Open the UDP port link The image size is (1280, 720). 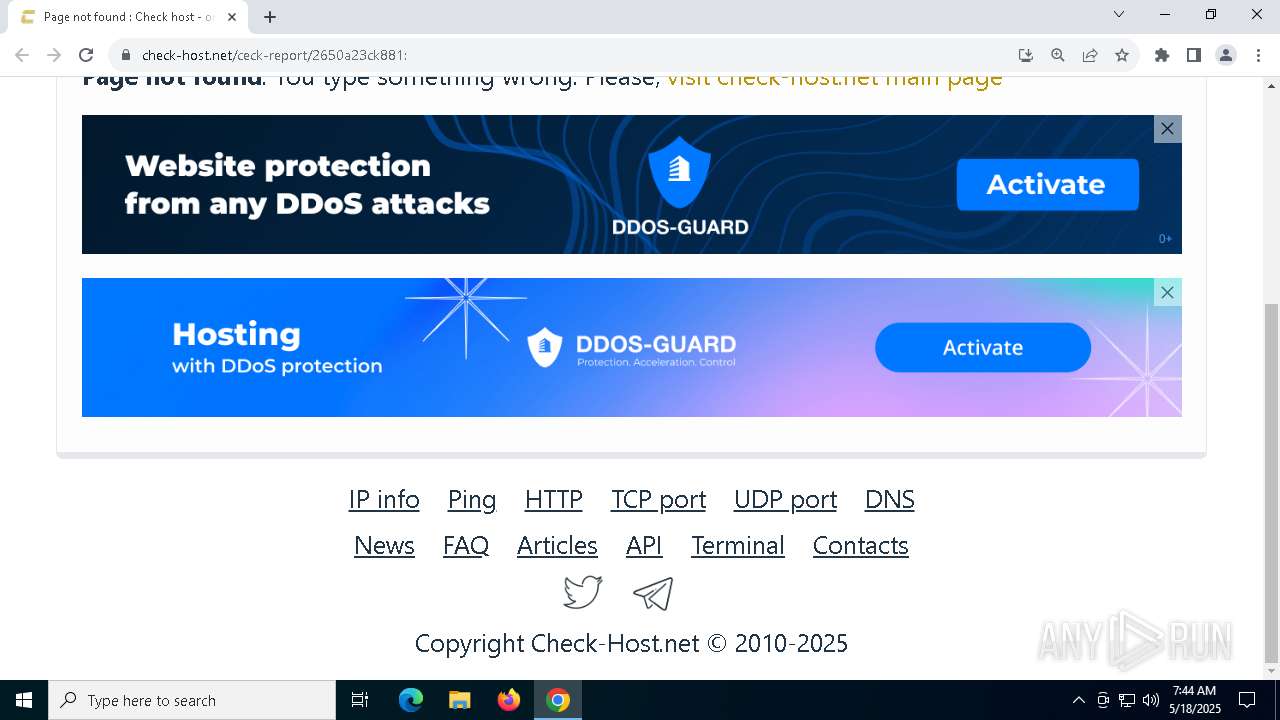(x=786, y=499)
